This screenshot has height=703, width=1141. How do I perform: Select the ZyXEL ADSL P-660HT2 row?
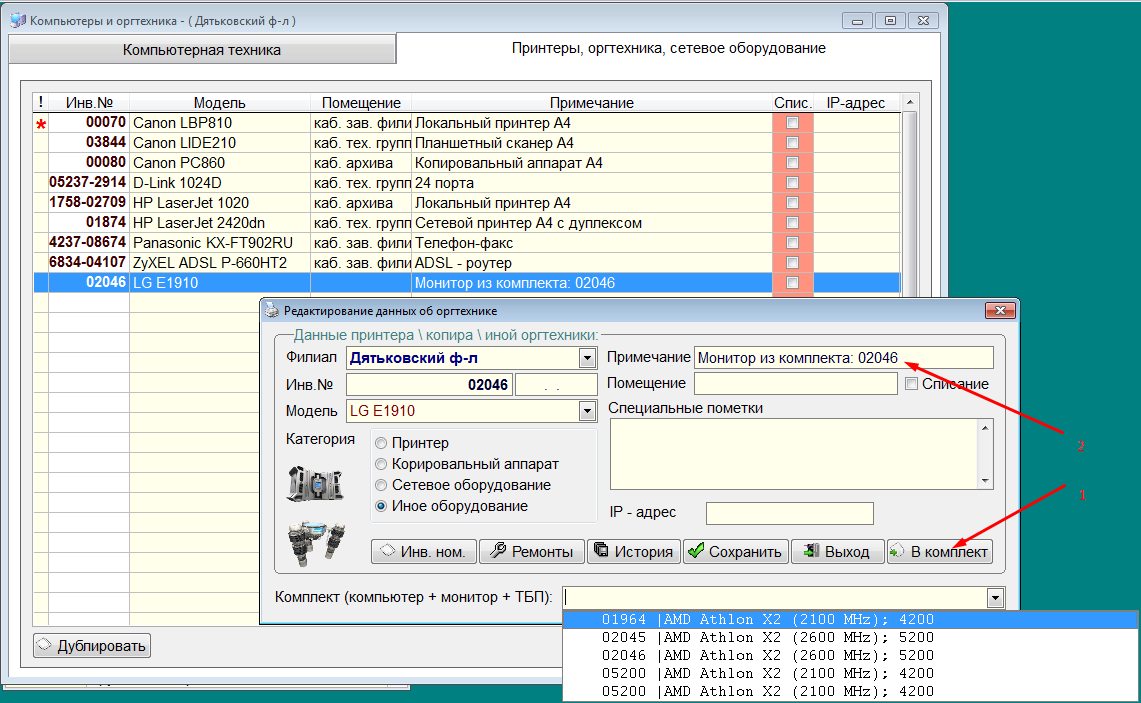466,263
